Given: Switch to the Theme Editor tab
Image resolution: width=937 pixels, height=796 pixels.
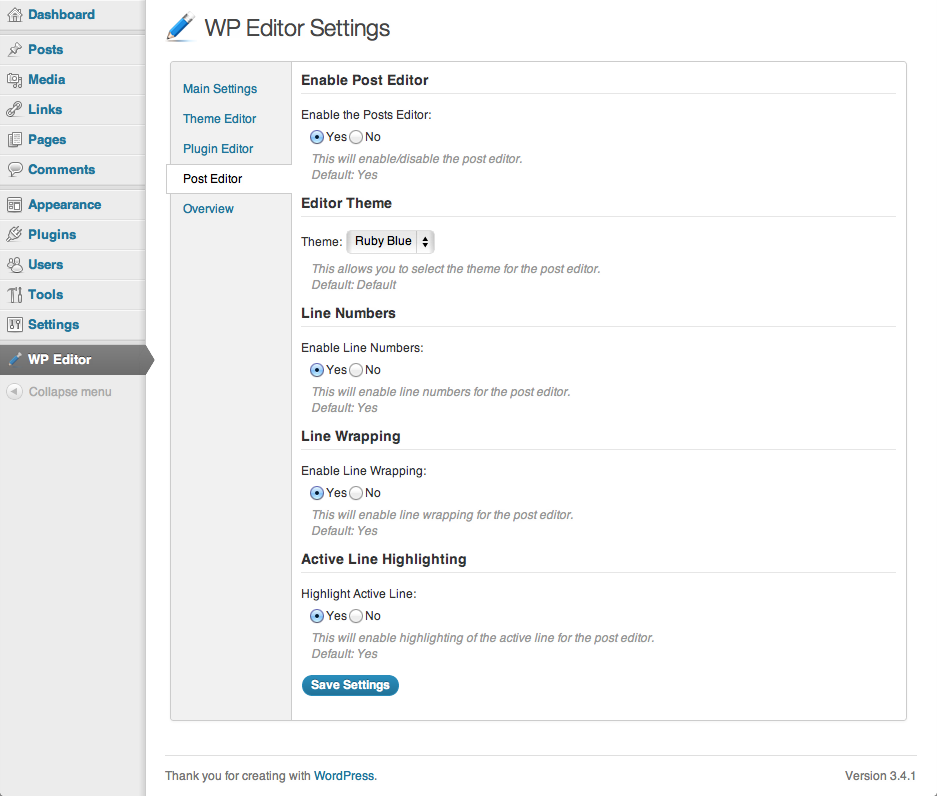Looking at the screenshot, I should [219, 118].
